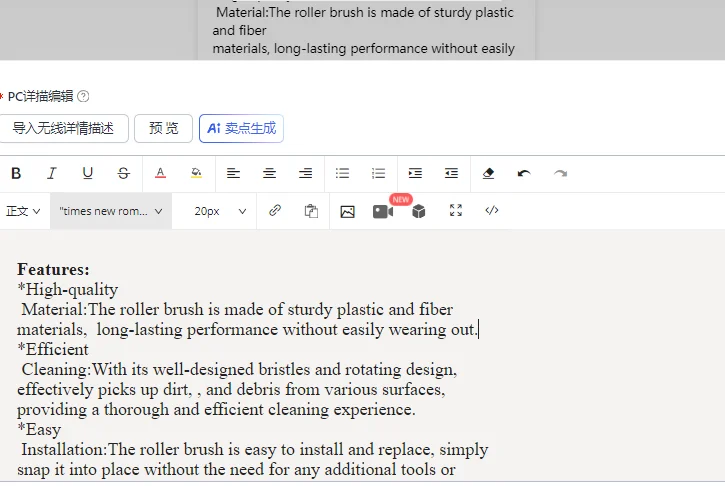Viewport: 725px width, 486px height.
Task: Increase paragraph indent
Action: point(415,173)
